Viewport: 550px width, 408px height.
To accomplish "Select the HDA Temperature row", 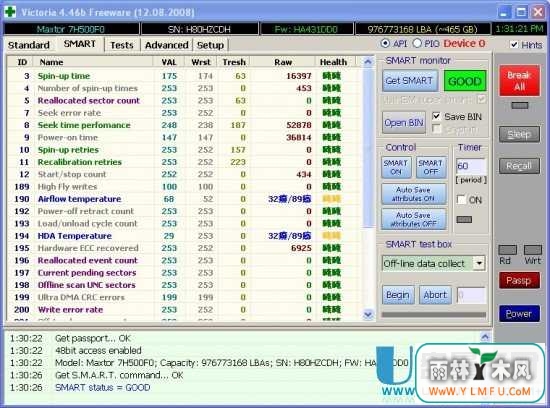I will (x=184, y=236).
